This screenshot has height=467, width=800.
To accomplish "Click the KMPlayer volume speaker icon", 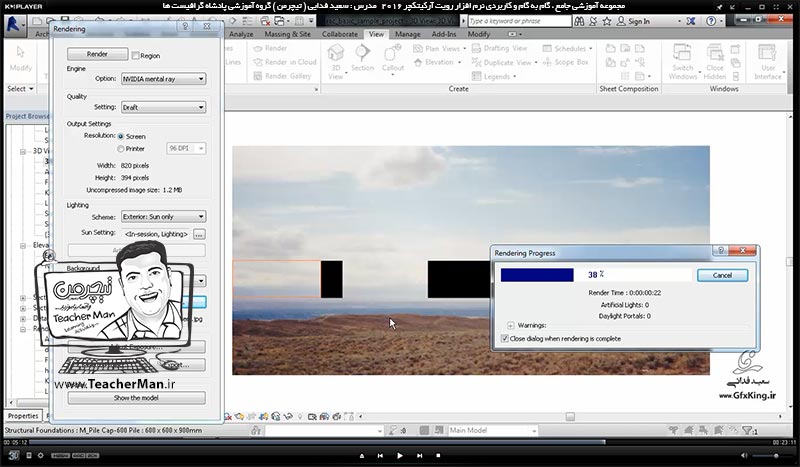I will click(x=743, y=456).
